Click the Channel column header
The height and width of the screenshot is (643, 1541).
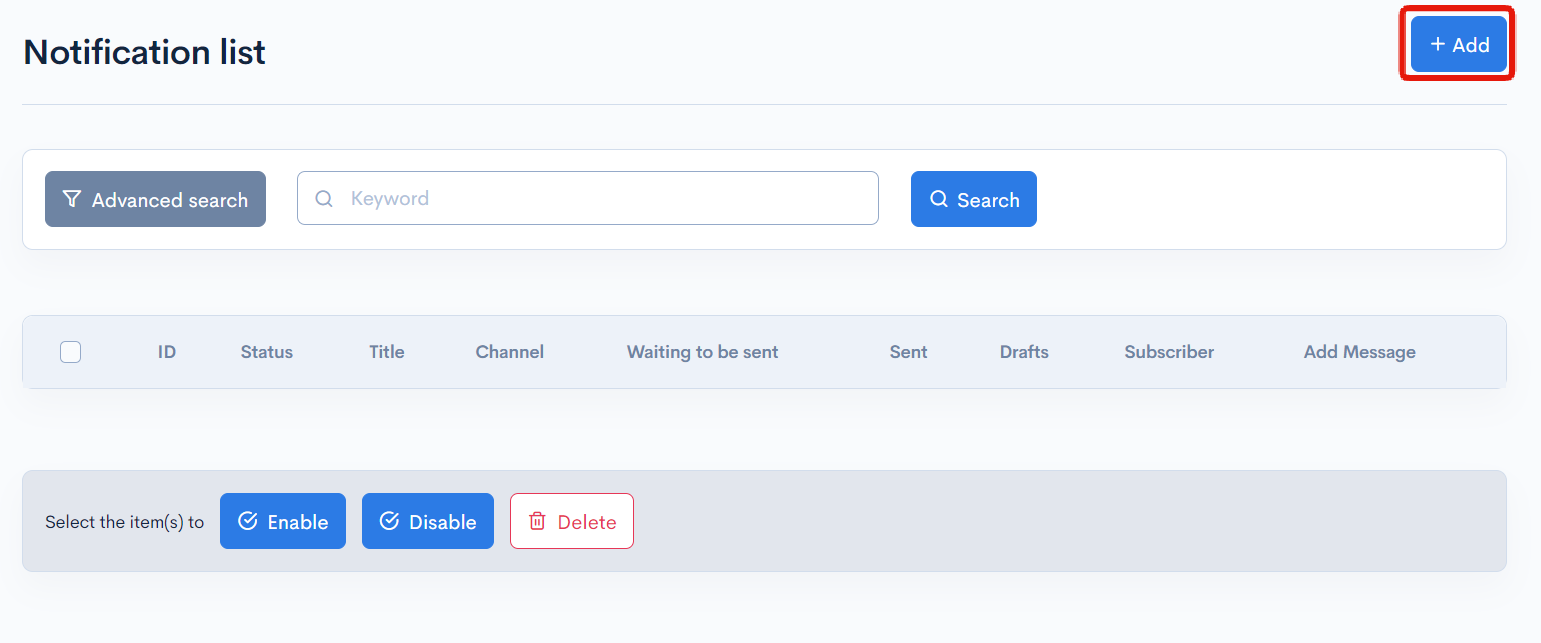[510, 352]
